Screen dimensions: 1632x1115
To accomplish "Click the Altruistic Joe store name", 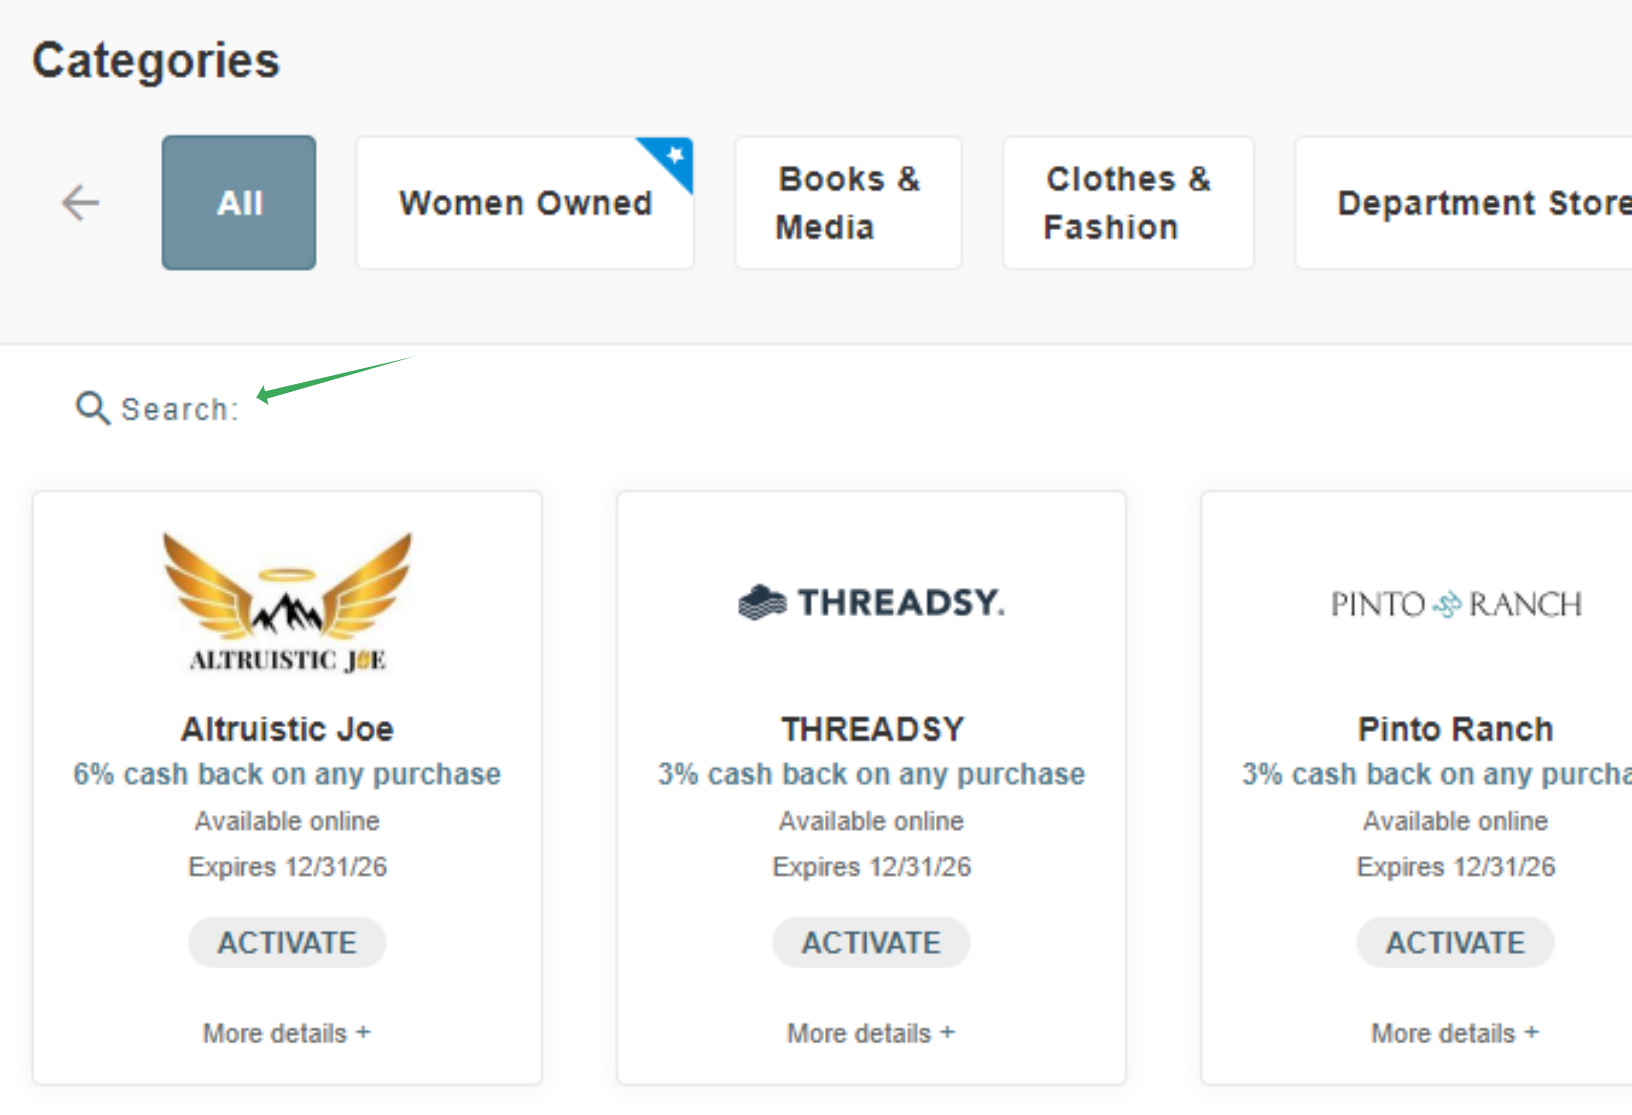I will [287, 729].
